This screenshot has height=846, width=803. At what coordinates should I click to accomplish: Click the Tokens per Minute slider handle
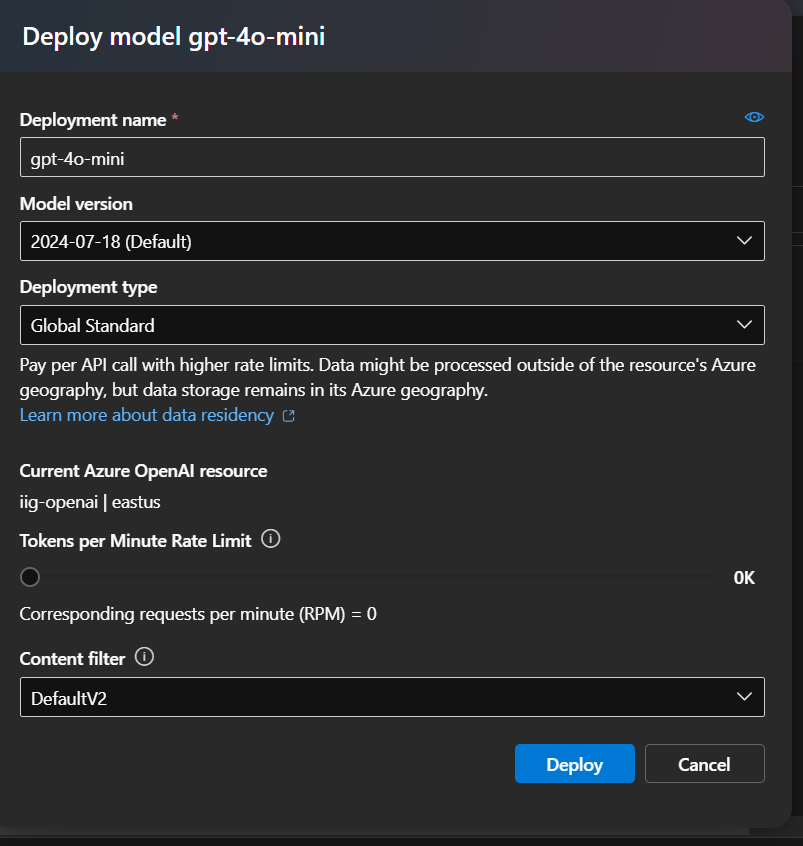[30, 577]
